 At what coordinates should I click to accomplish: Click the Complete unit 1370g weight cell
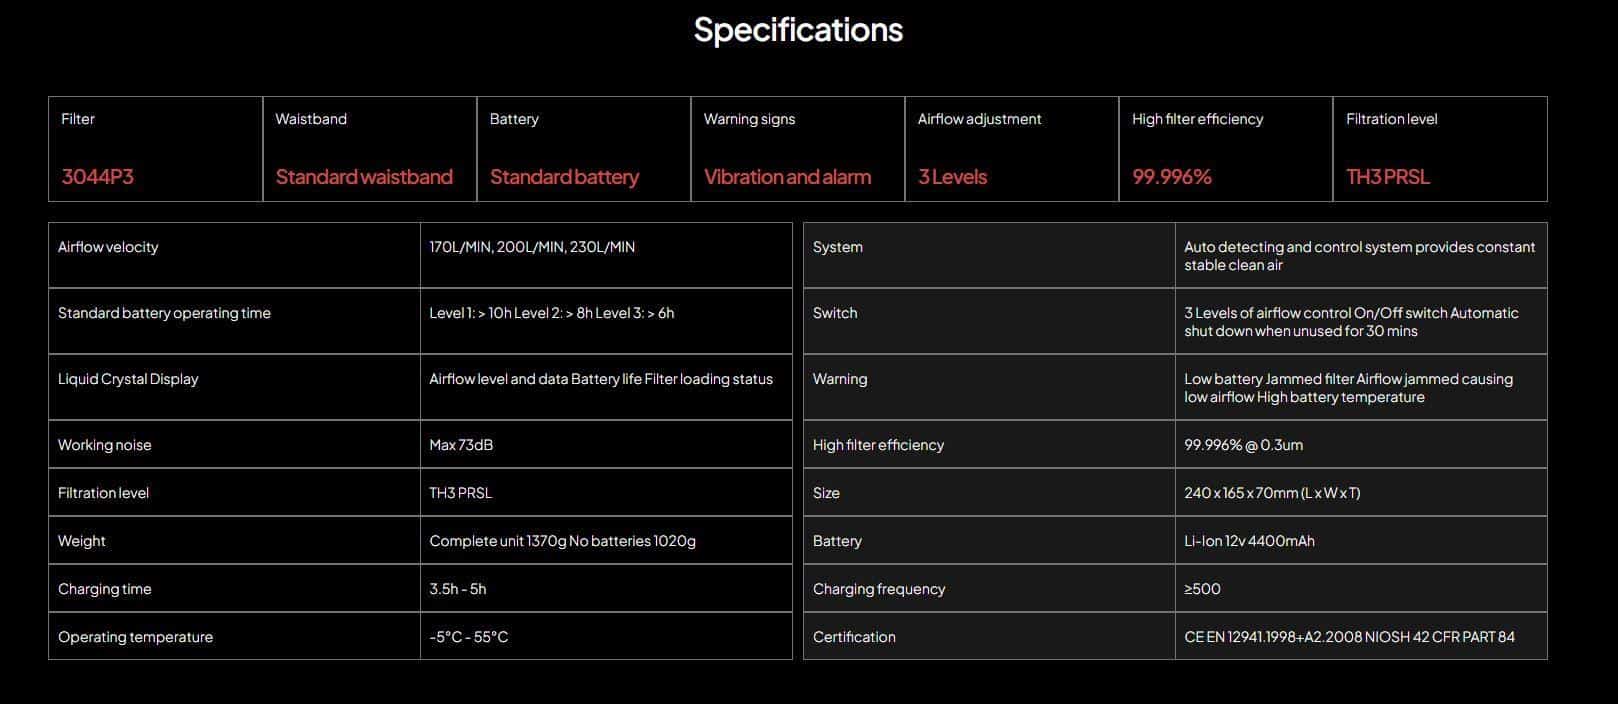click(x=562, y=541)
